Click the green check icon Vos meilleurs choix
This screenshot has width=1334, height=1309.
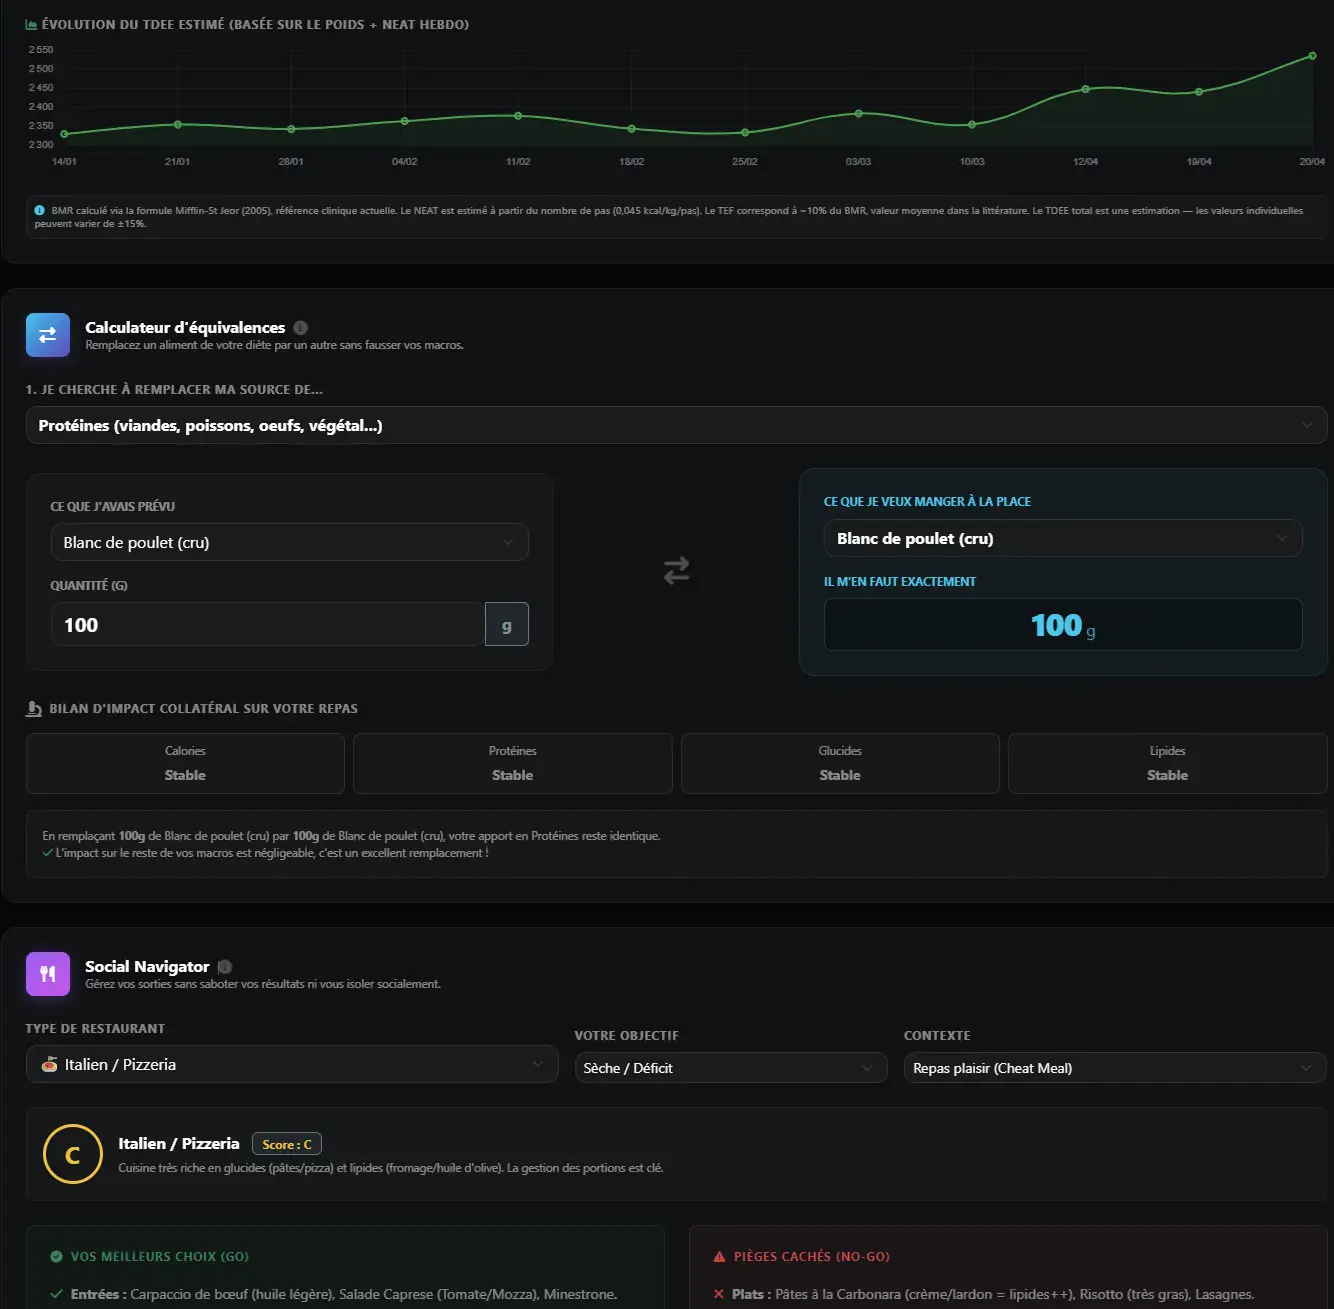coord(56,1256)
